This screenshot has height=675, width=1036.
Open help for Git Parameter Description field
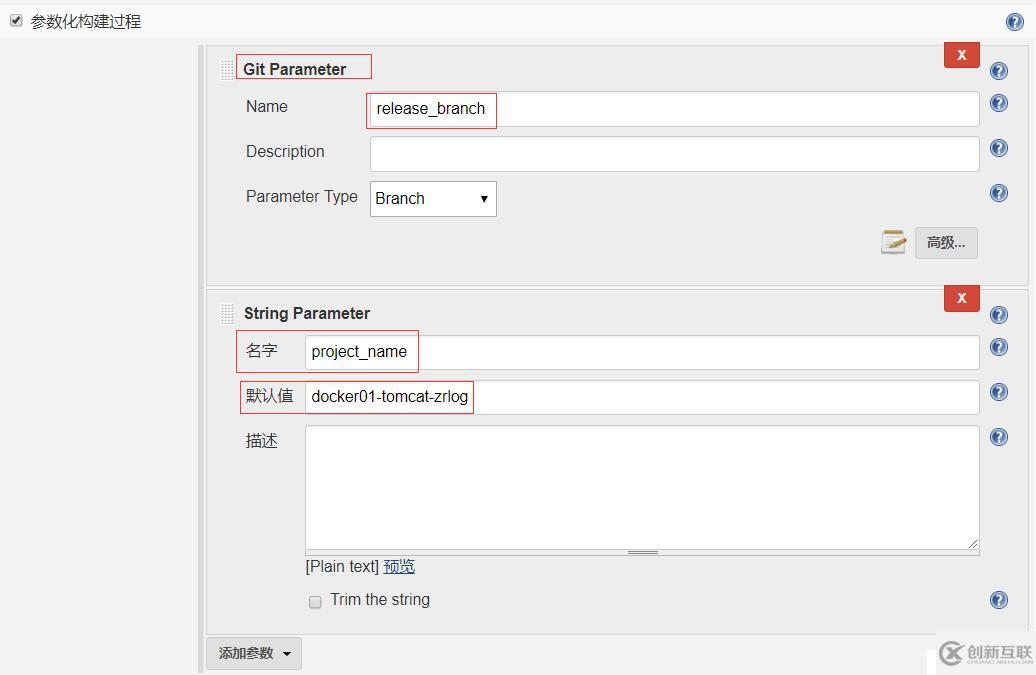tap(998, 148)
